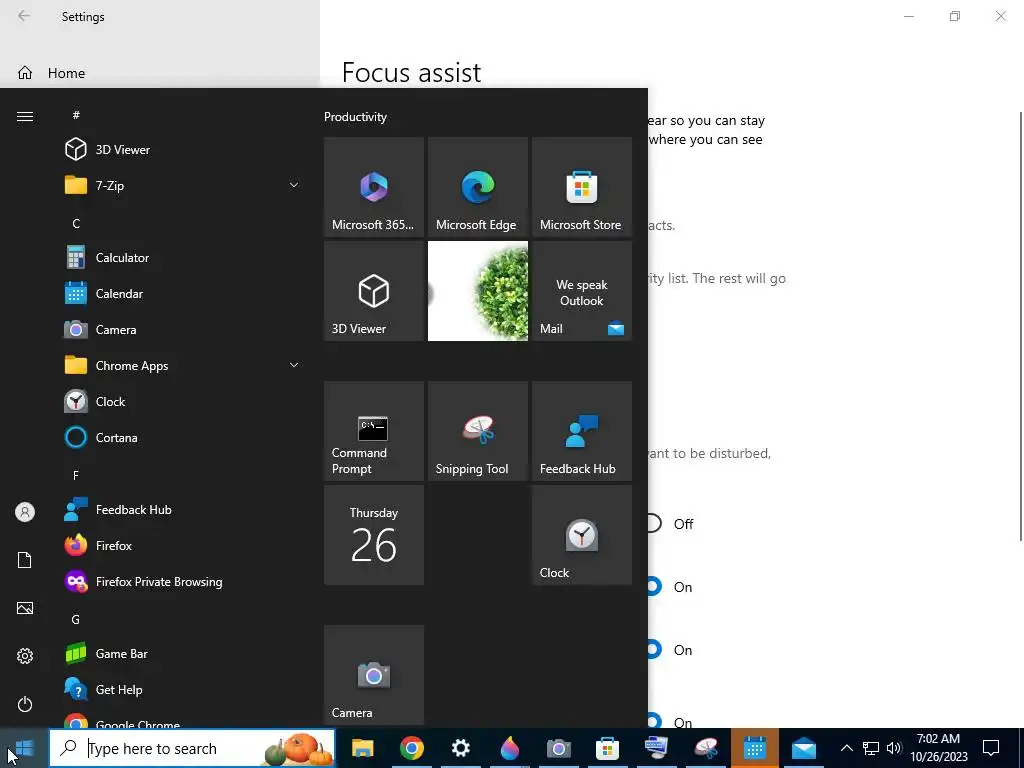The height and width of the screenshot is (768, 1024).
Task: Click the # section header
Action: [x=76, y=115]
